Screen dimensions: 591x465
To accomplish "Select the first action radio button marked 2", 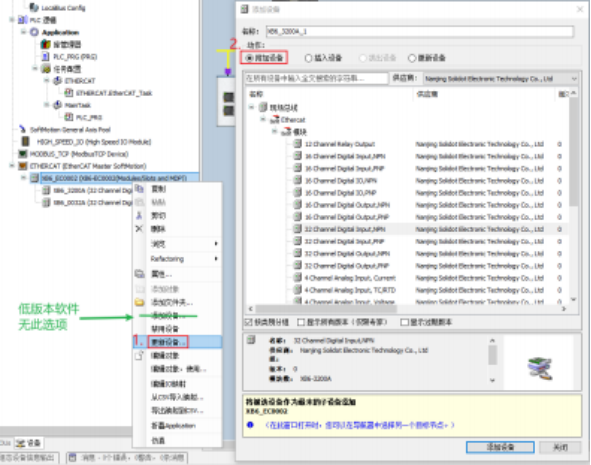I will click(249, 58).
